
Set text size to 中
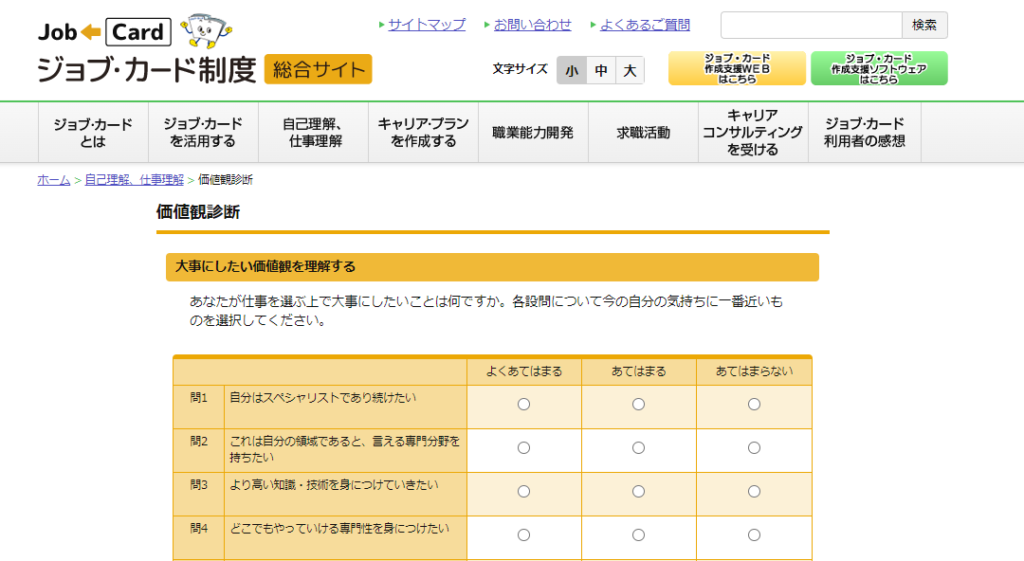[600, 70]
